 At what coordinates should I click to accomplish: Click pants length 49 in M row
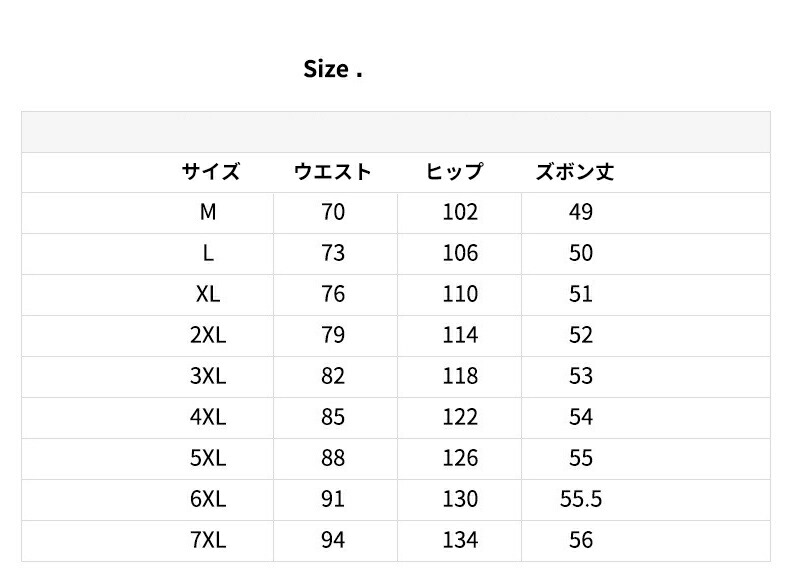[x=581, y=212]
